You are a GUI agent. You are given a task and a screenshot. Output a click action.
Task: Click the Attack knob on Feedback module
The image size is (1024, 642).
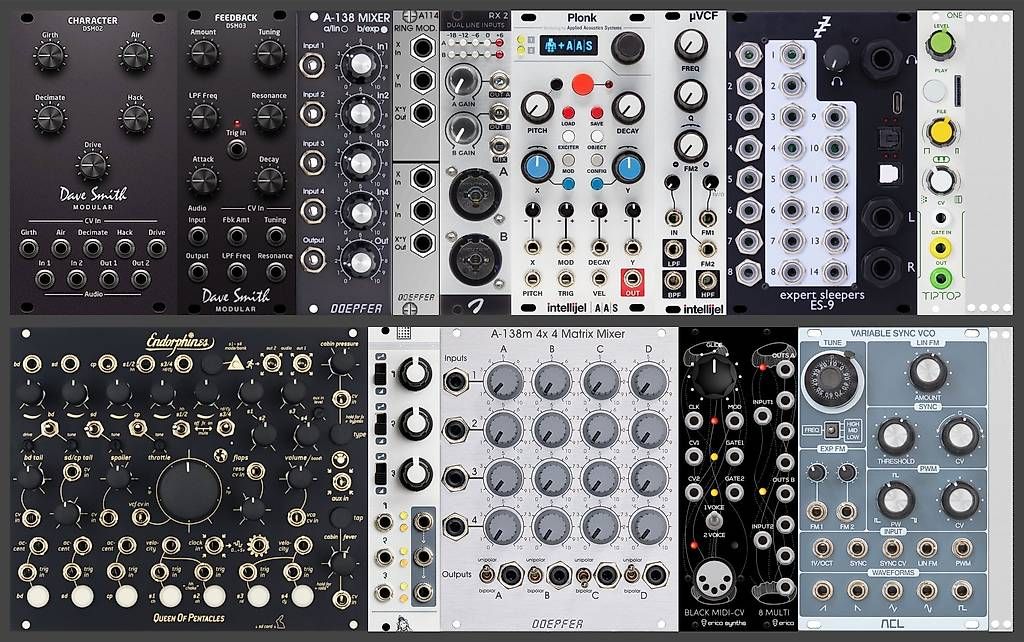click(x=204, y=181)
